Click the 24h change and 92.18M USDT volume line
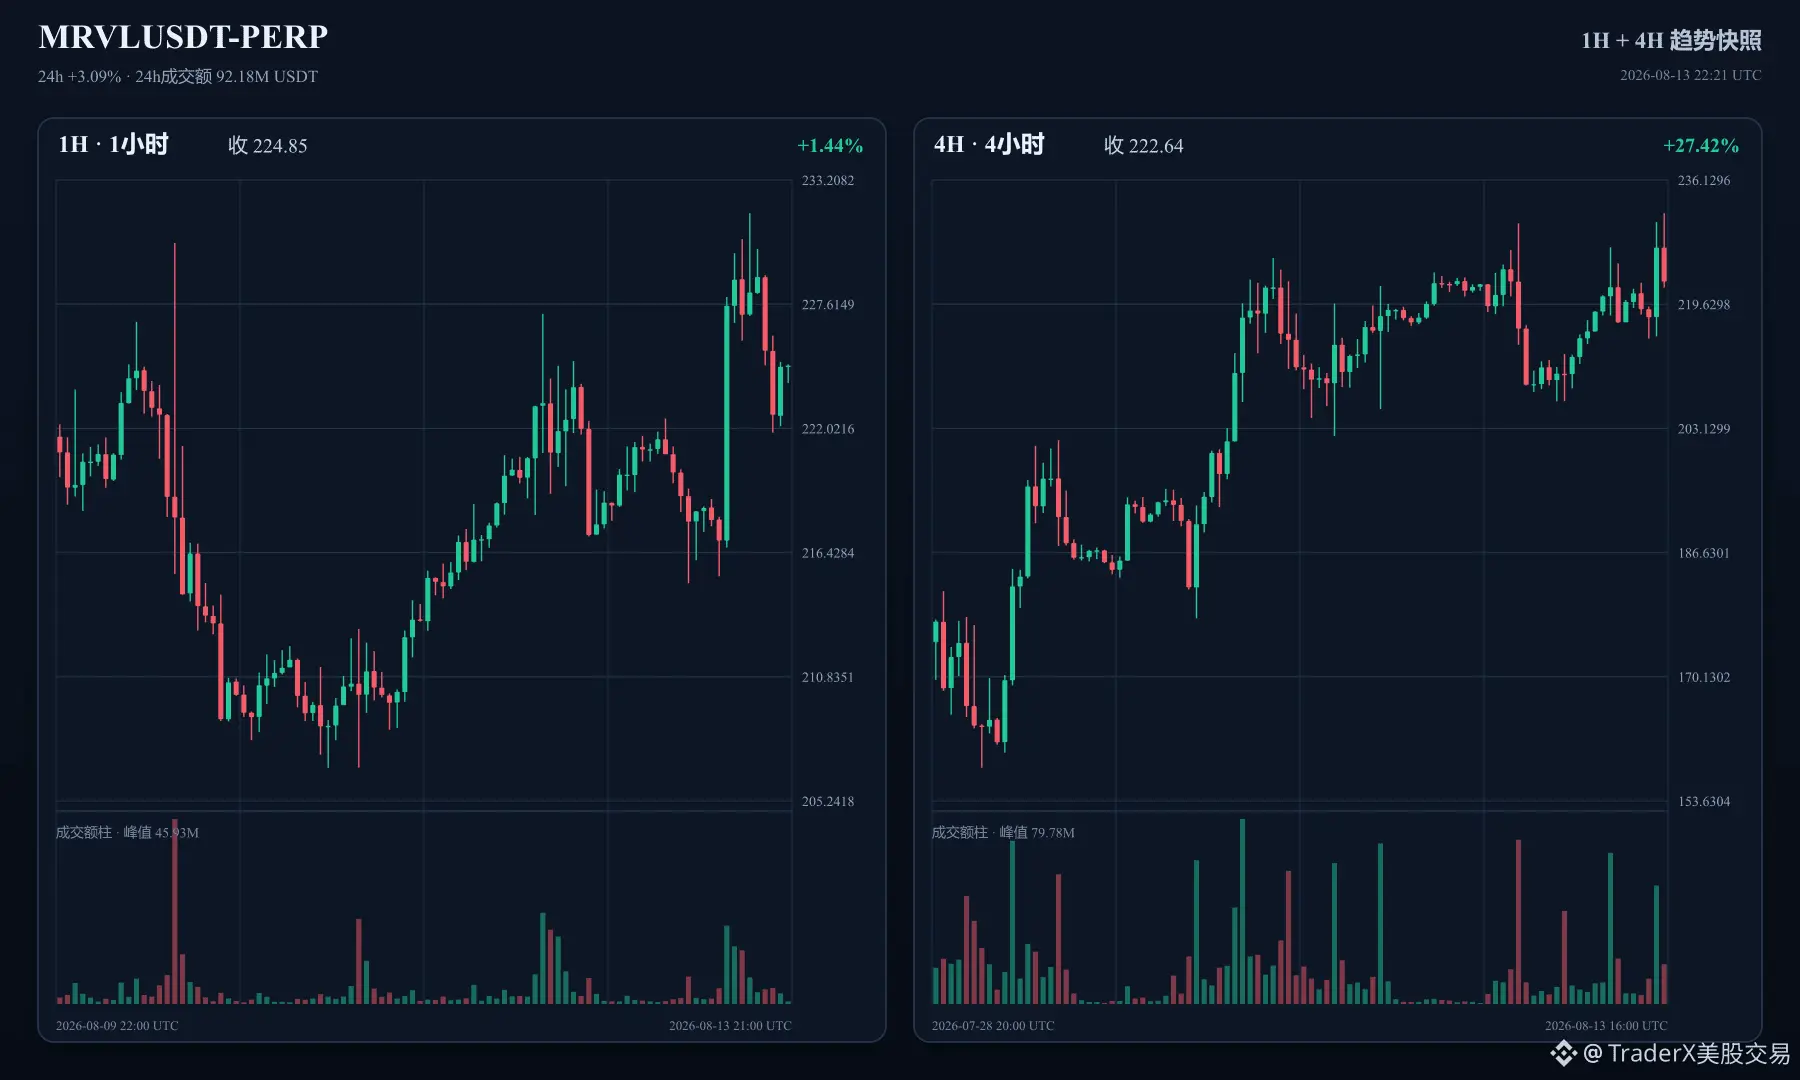 coord(178,77)
